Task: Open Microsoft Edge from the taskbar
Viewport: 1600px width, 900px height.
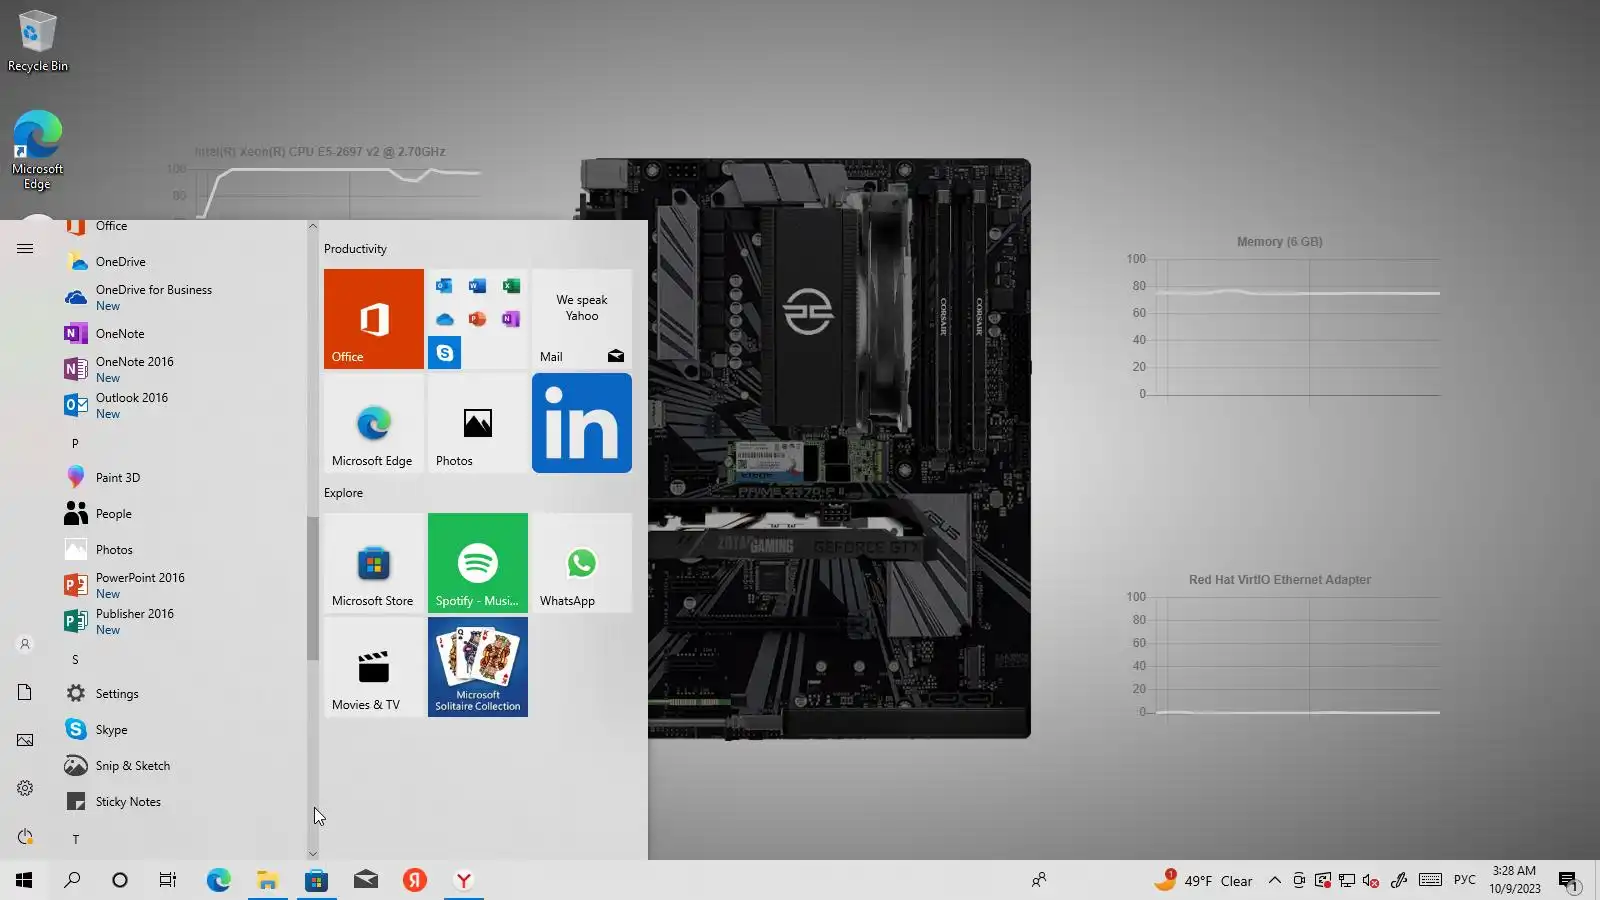Action: (218, 880)
